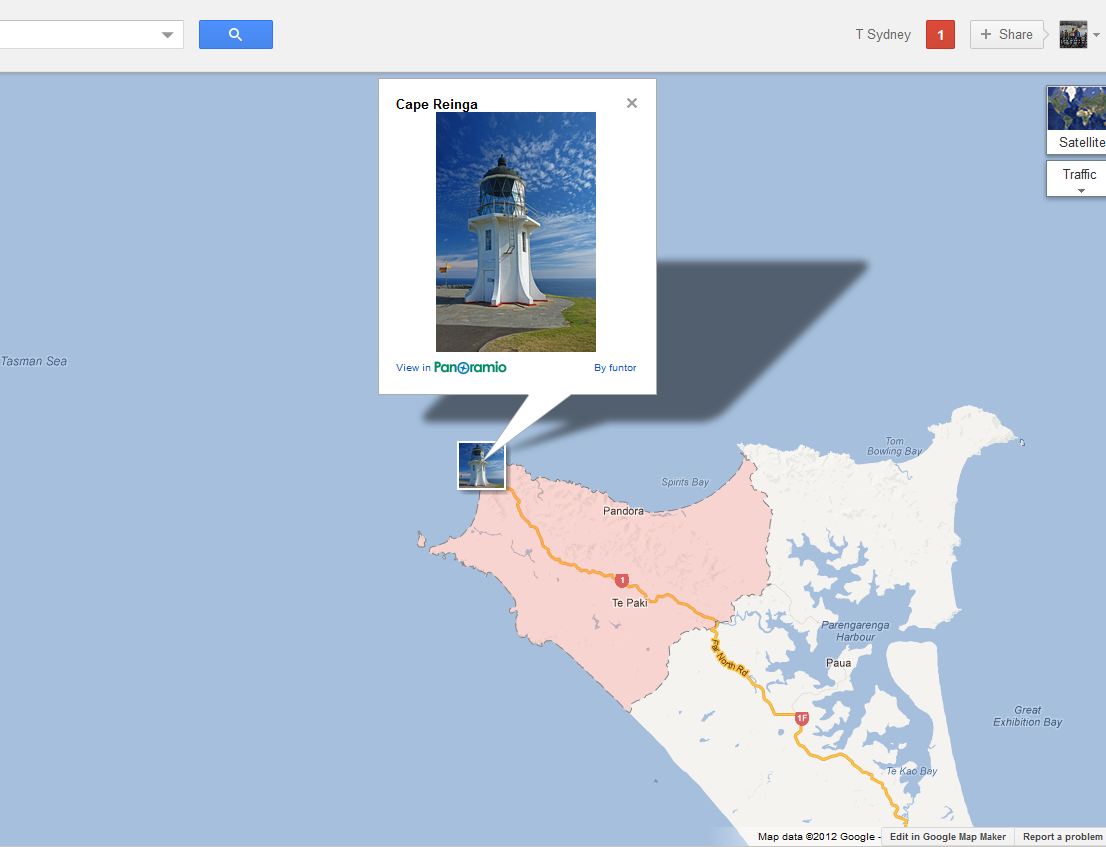Open the large lighthouse photo
Screen dimensions: 1106x847
pos(516,232)
